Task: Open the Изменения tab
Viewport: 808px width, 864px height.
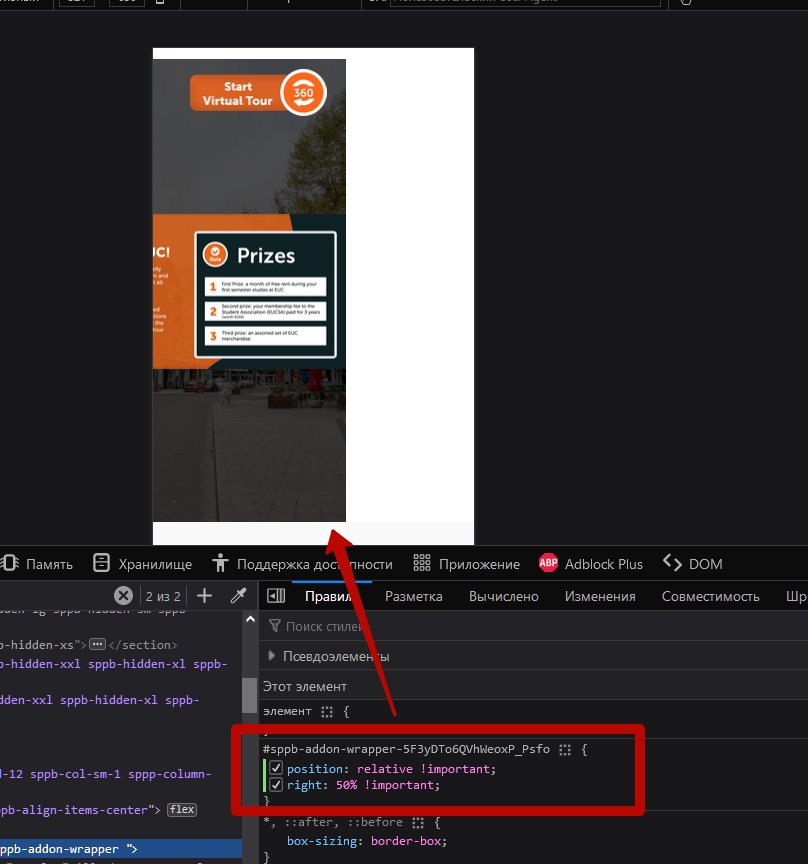Action: click(x=599, y=596)
